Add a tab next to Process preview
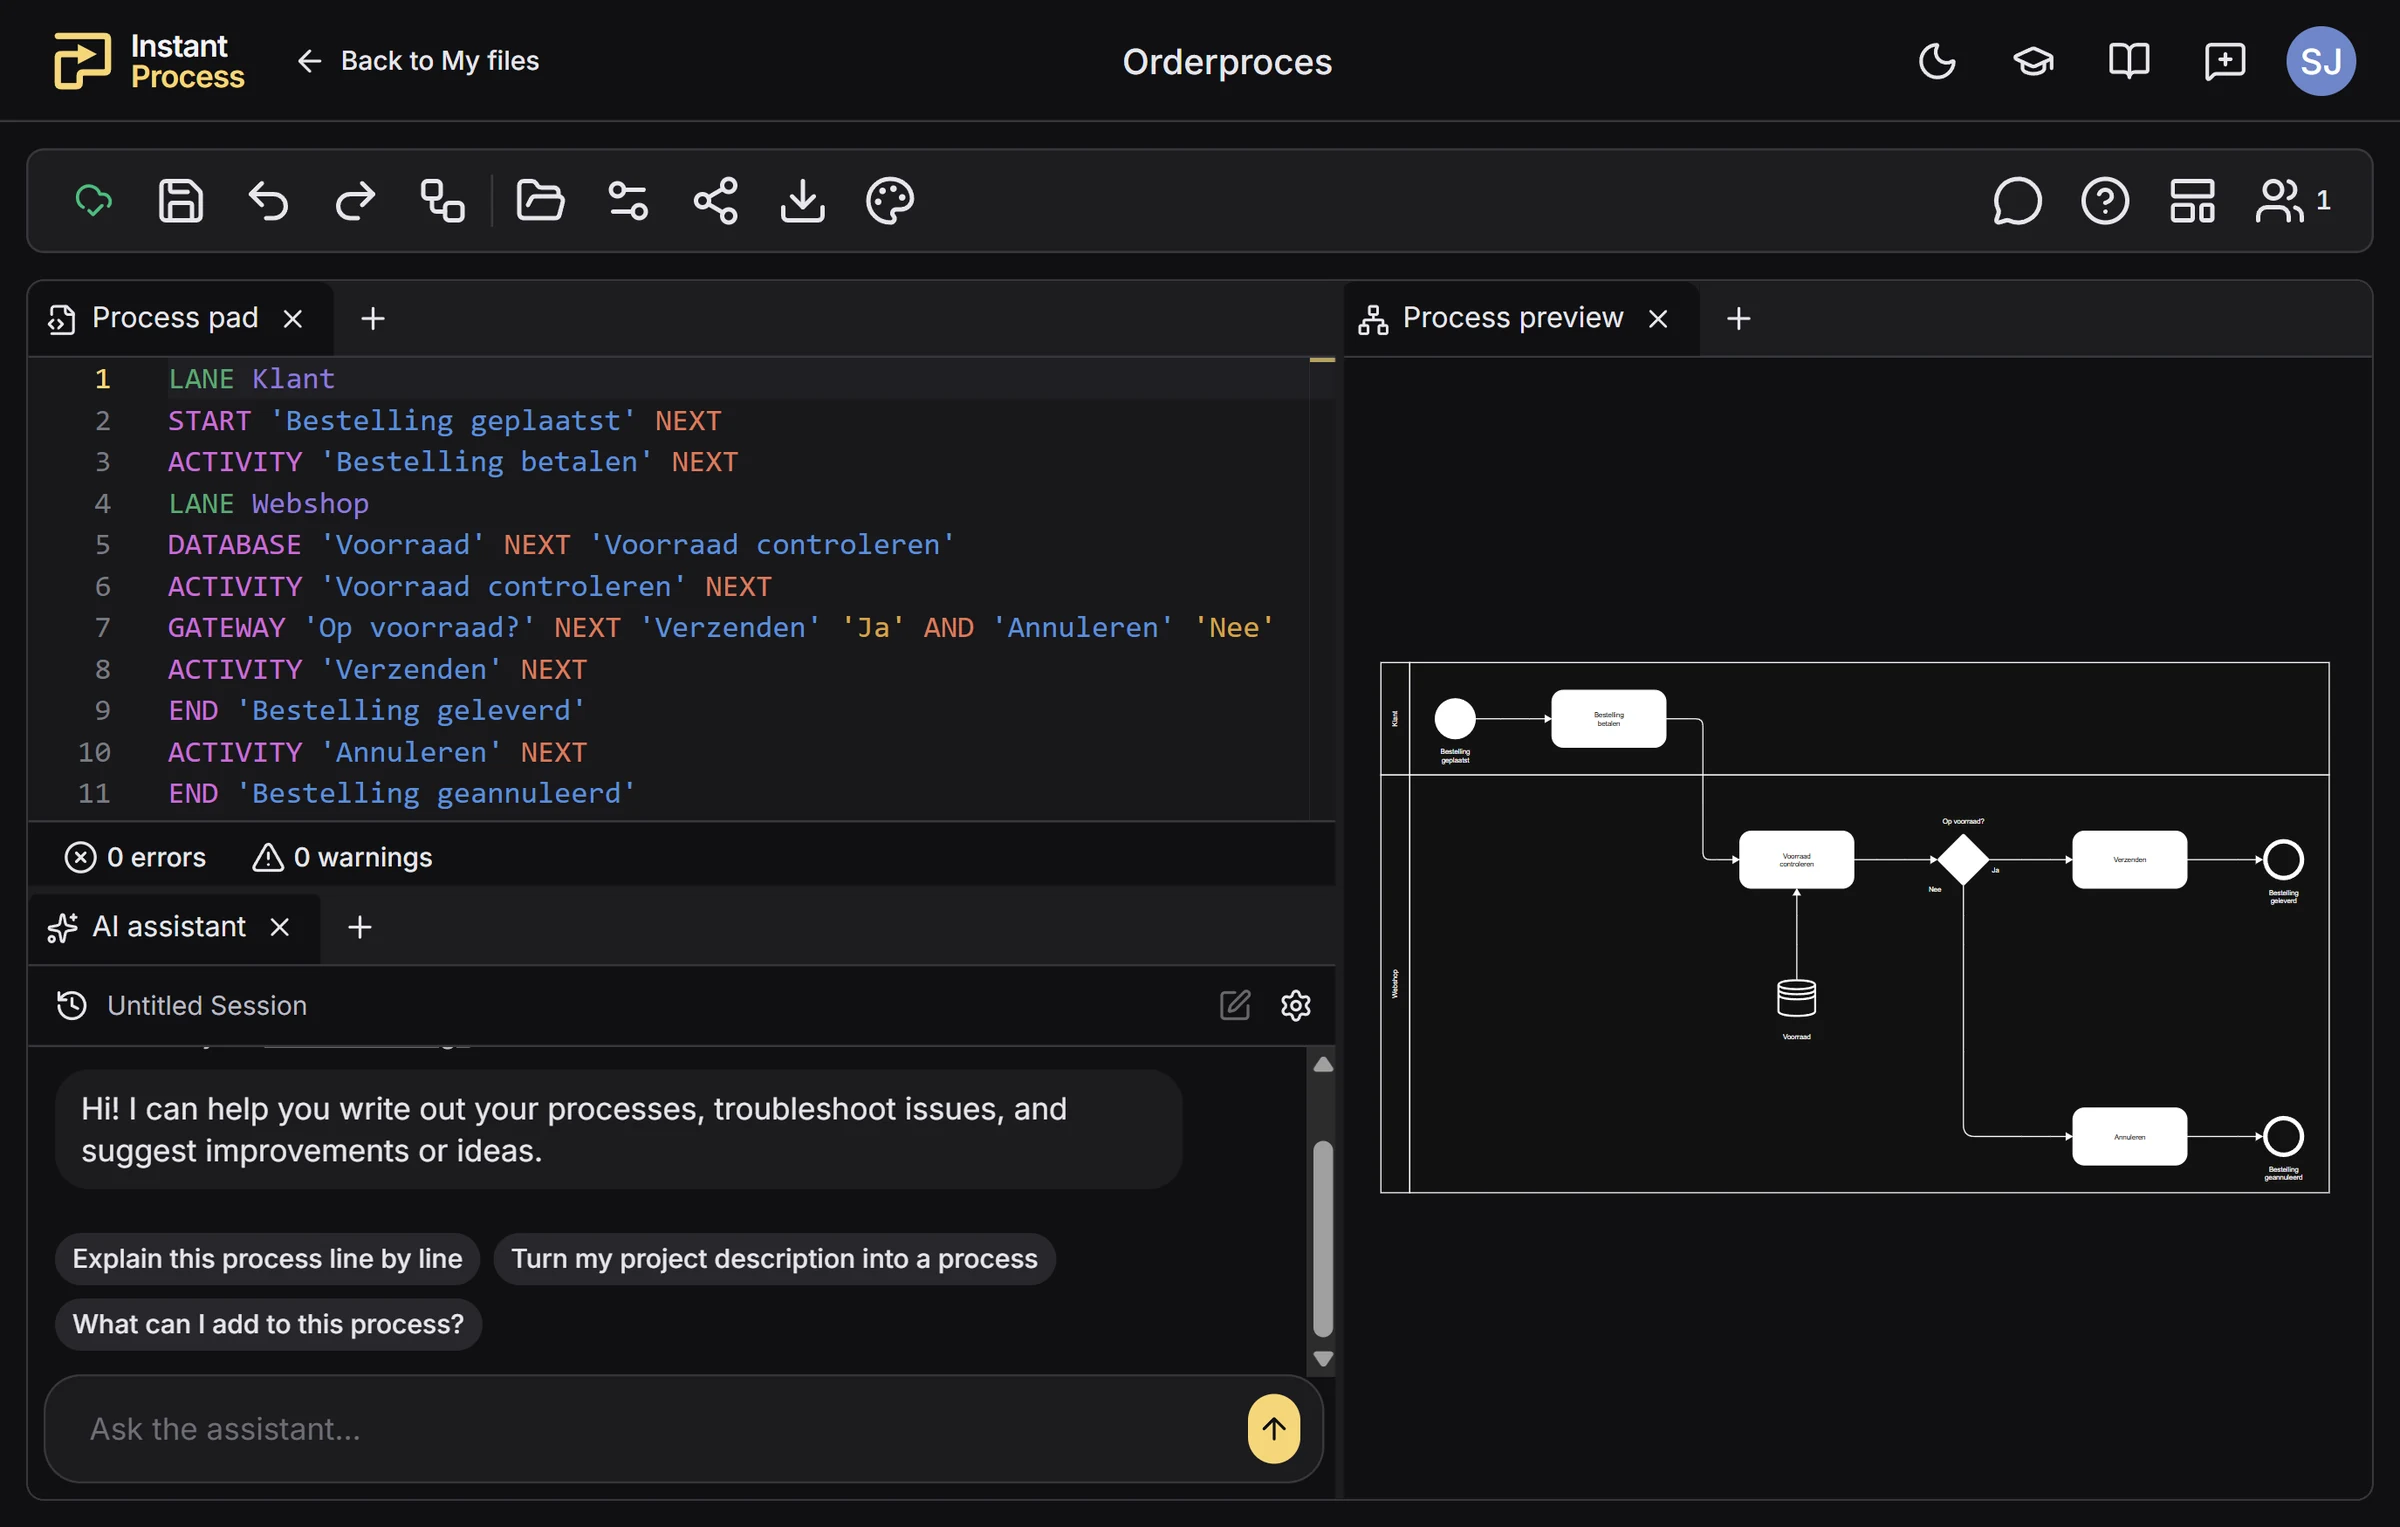Viewport: 2400px width, 1527px height. [1739, 319]
